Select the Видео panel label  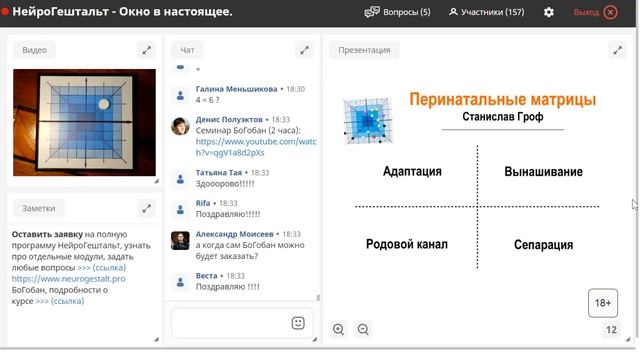(x=34, y=50)
